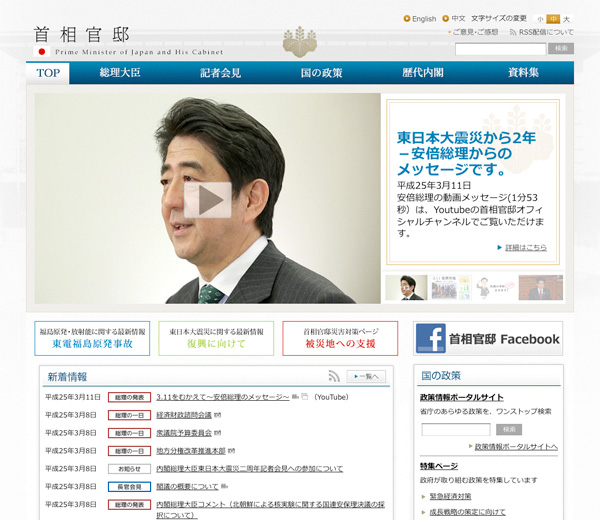Click the 経済財政諮問会議 news link
600x520 pixels.
click(x=183, y=414)
